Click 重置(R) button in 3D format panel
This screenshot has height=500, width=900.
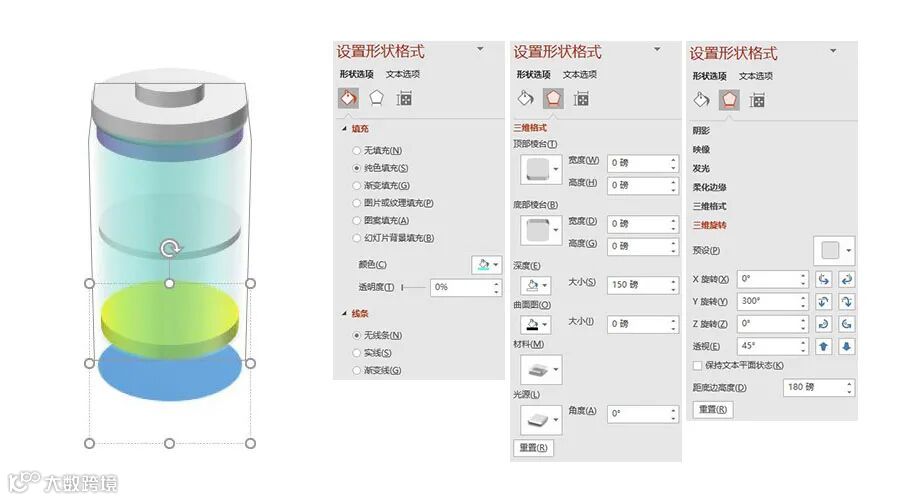533,448
